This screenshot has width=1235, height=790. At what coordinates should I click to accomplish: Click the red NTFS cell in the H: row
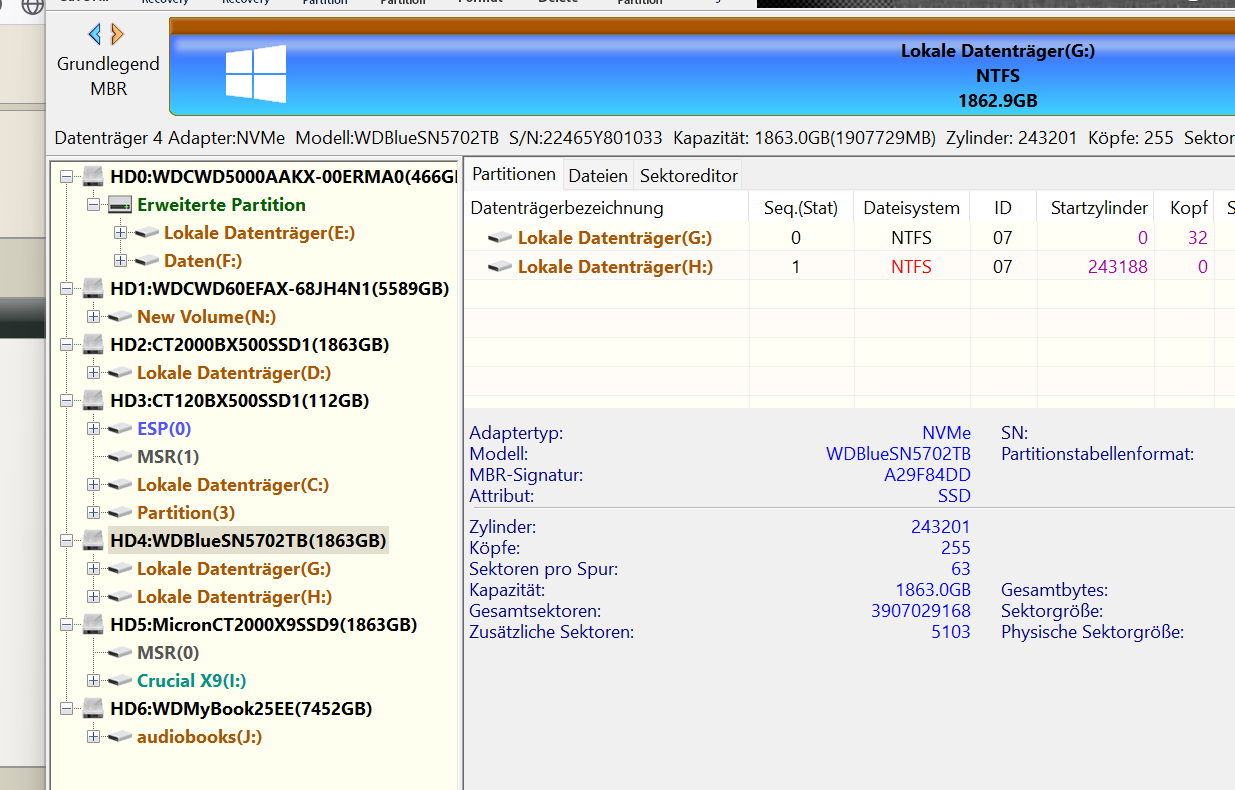[x=911, y=267]
